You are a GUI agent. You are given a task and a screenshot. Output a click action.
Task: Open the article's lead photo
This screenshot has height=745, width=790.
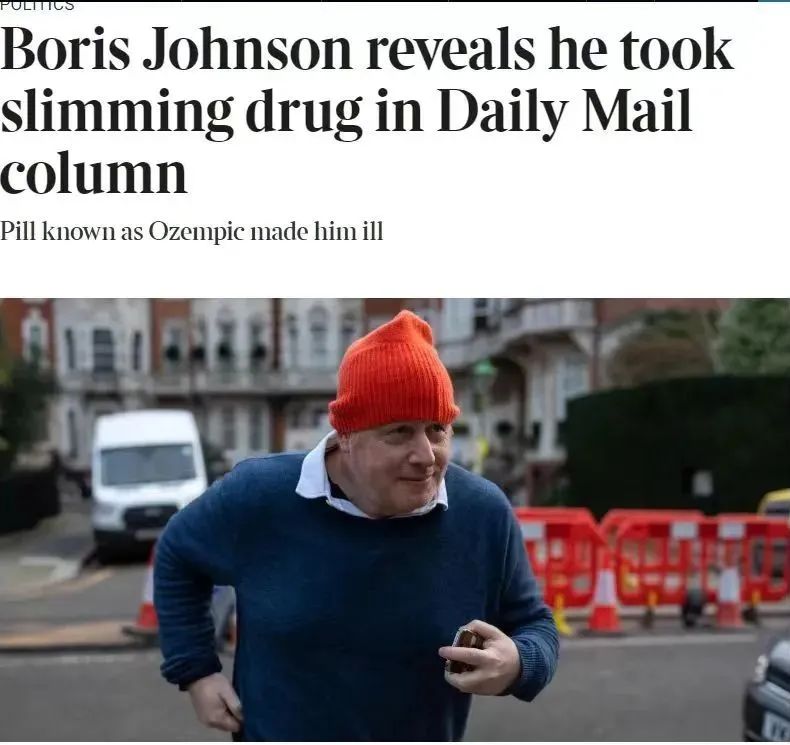[395, 519]
